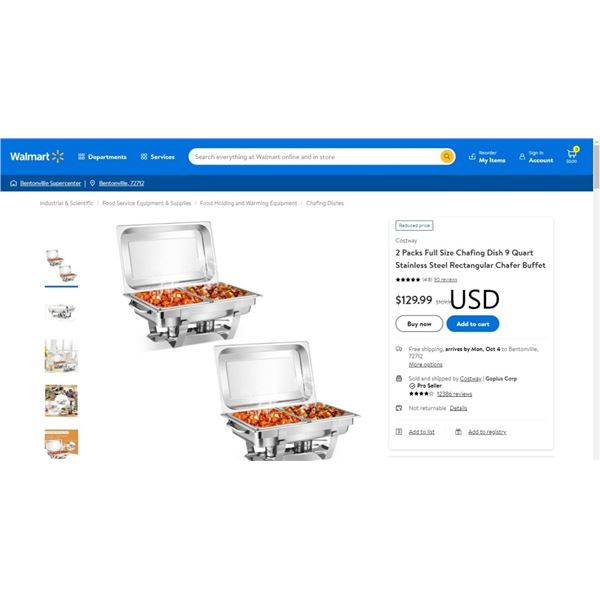The height and width of the screenshot is (600, 600).
Task: Click Add to list
Action: (x=421, y=432)
